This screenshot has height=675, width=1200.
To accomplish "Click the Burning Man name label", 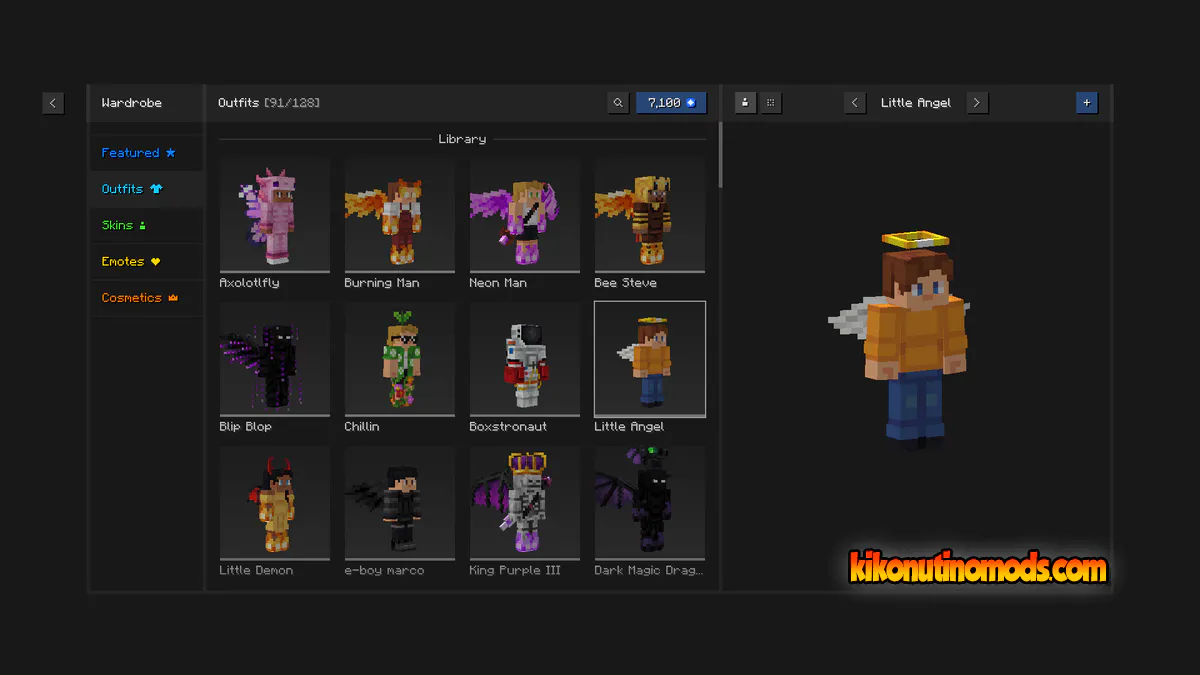I will (x=382, y=283).
